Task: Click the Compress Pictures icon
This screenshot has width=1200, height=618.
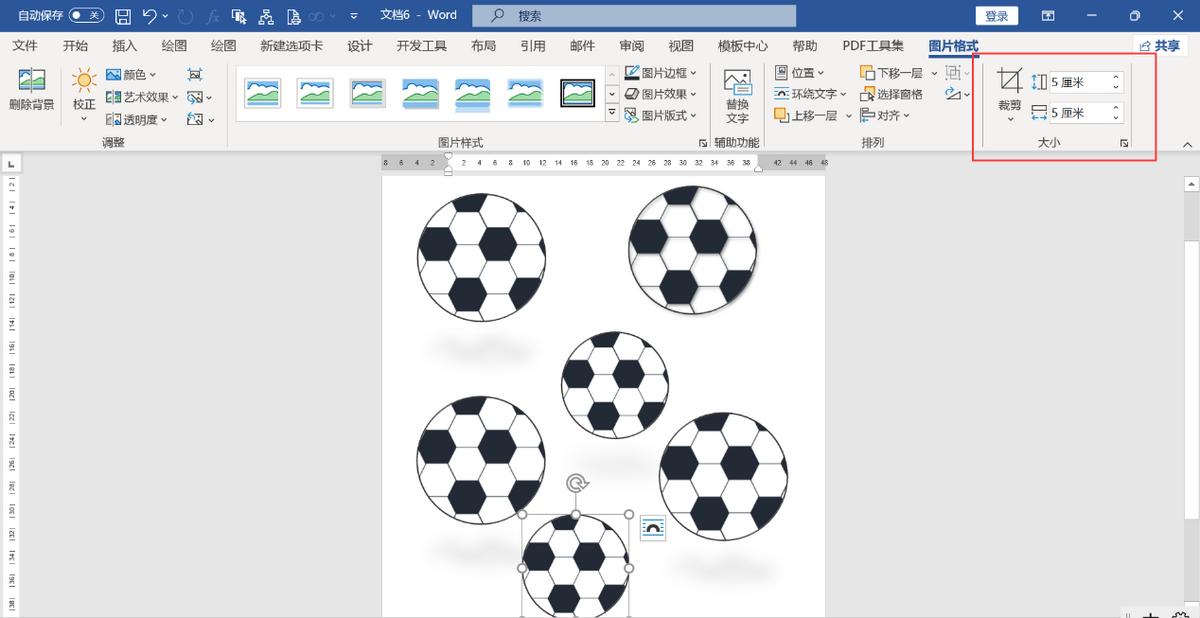Action: (x=194, y=75)
